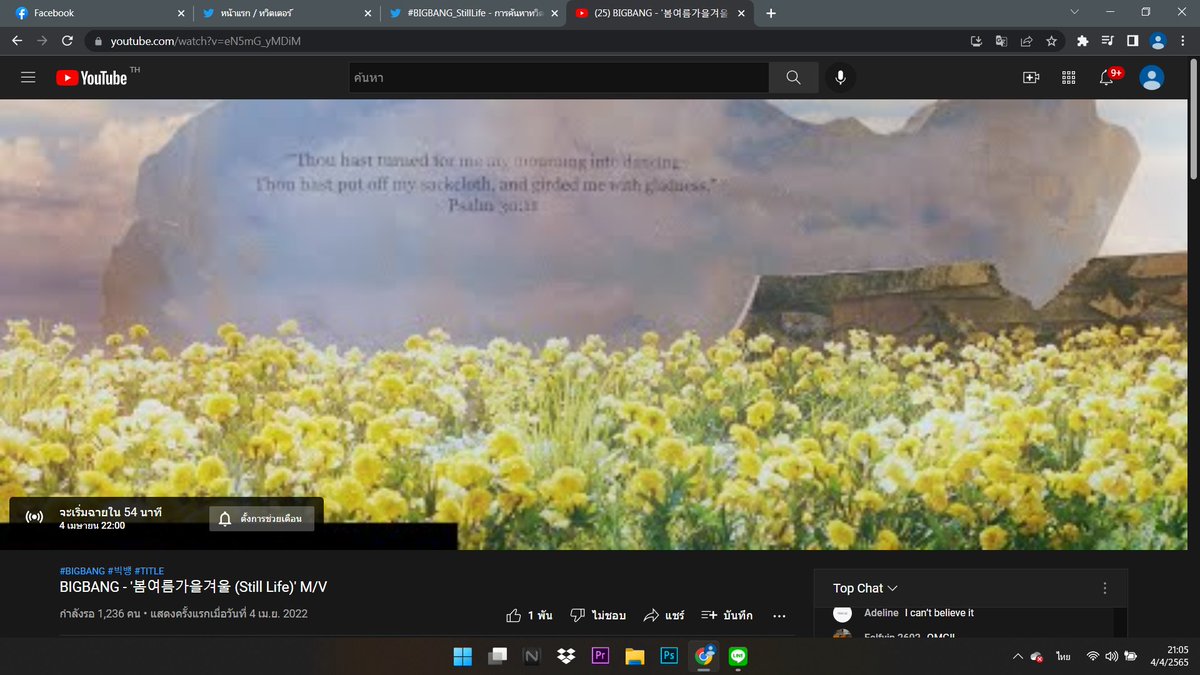Like the video with thumbs up
The height and width of the screenshot is (675, 1200).
(x=529, y=615)
